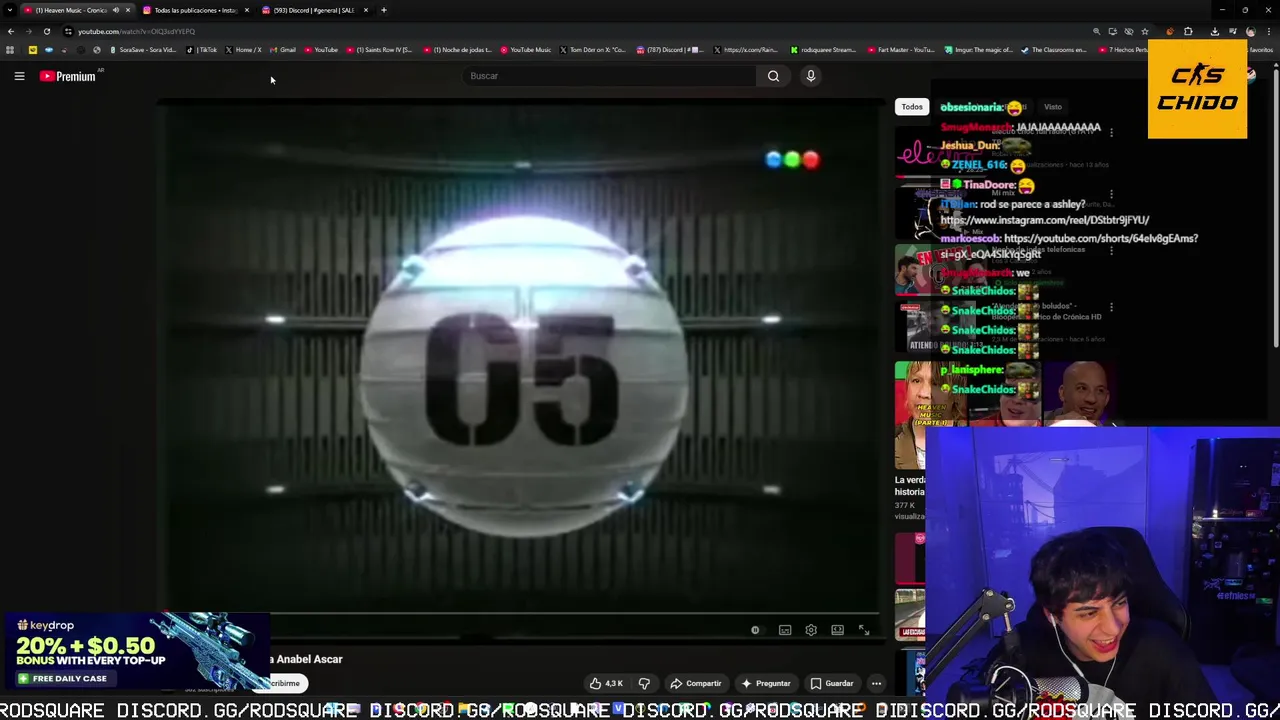The height and width of the screenshot is (720, 1280).
Task: Open player settings gear
Action: click(811, 630)
